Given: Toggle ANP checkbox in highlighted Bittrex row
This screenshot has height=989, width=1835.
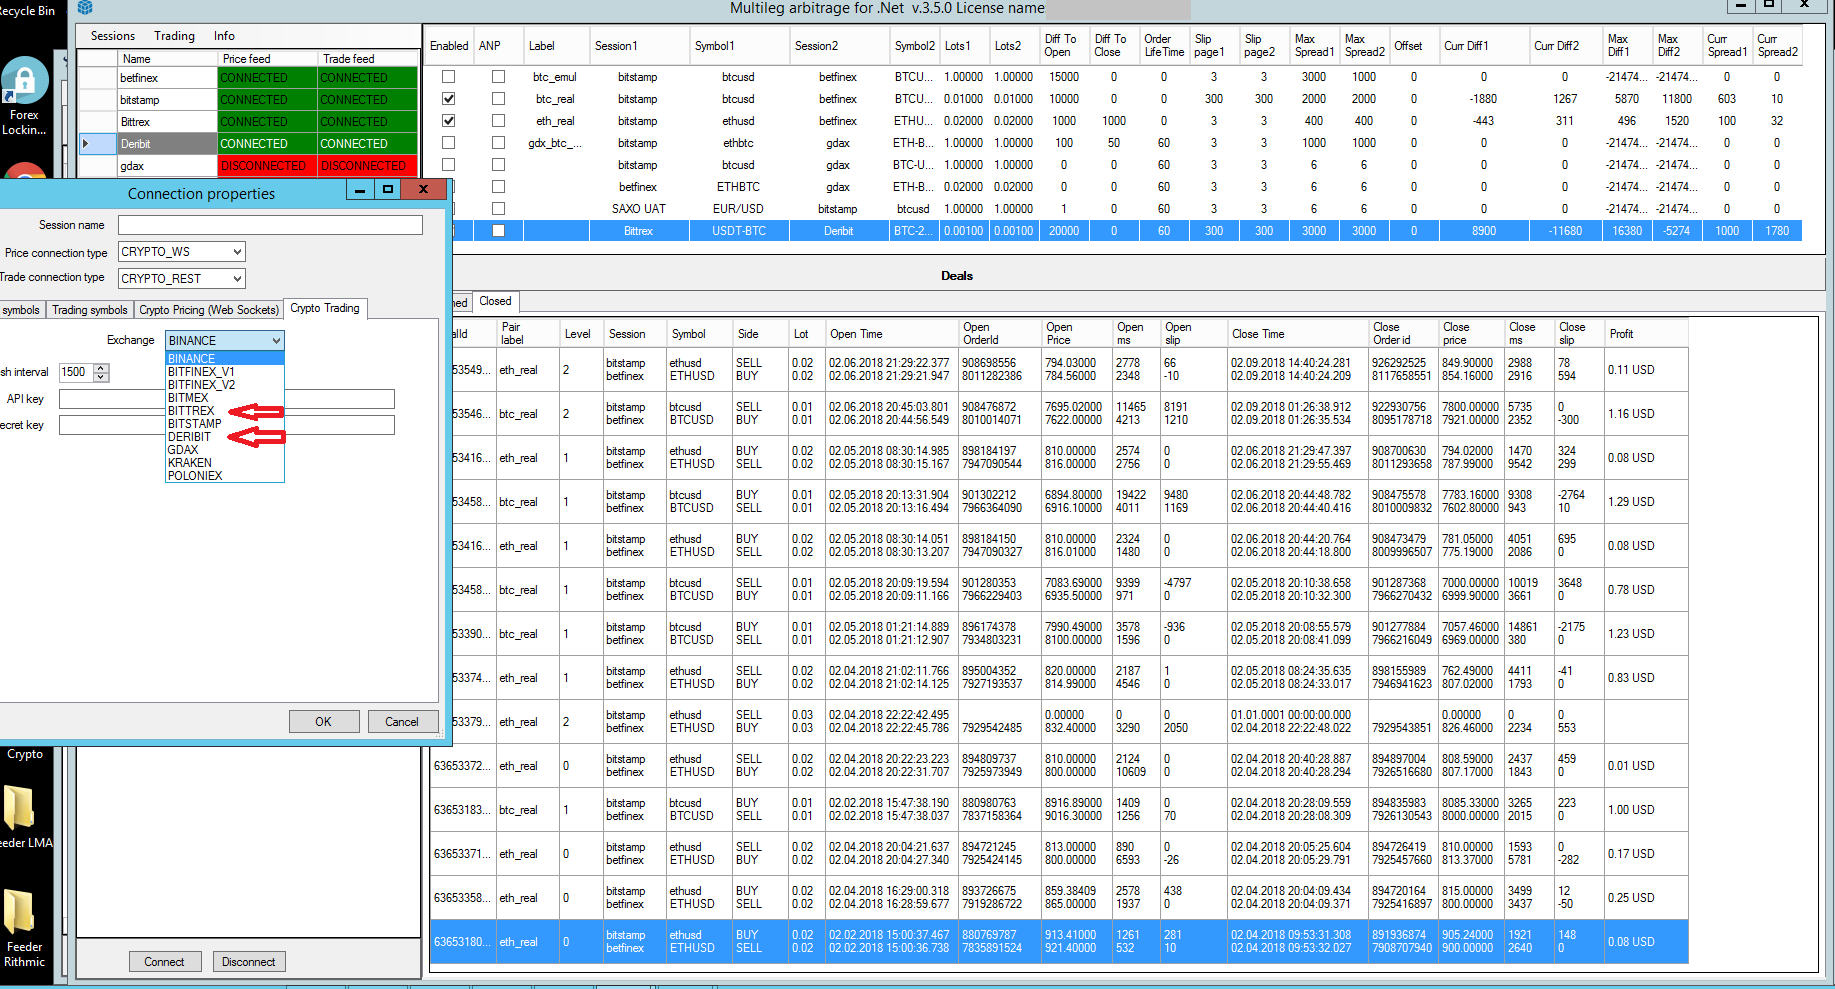Looking at the screenshot, I should pyautogui.click(x=498, y=231).
